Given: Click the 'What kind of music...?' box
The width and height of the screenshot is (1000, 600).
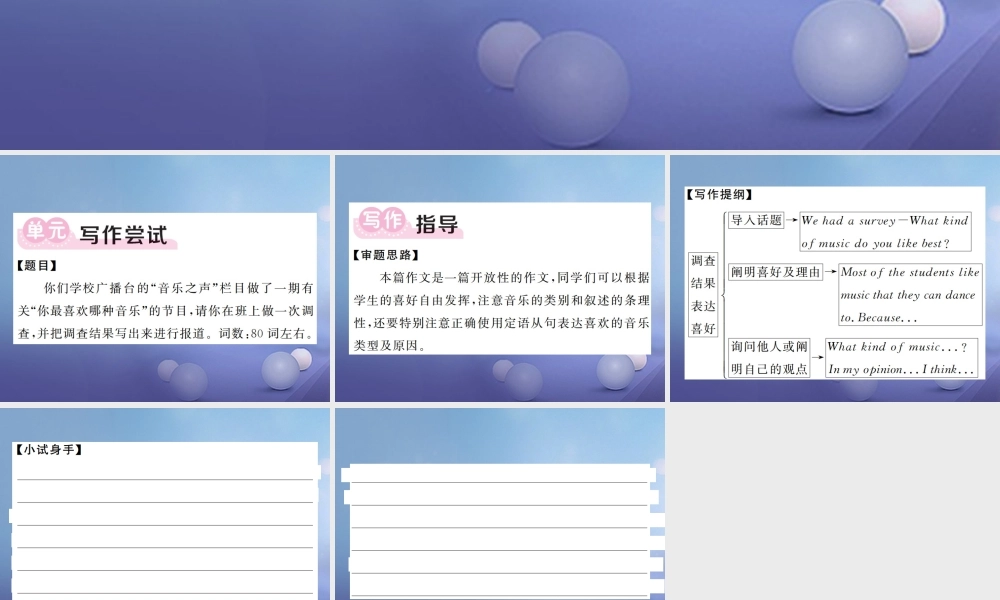Looking at the screenshot, I should coord(901,358).
